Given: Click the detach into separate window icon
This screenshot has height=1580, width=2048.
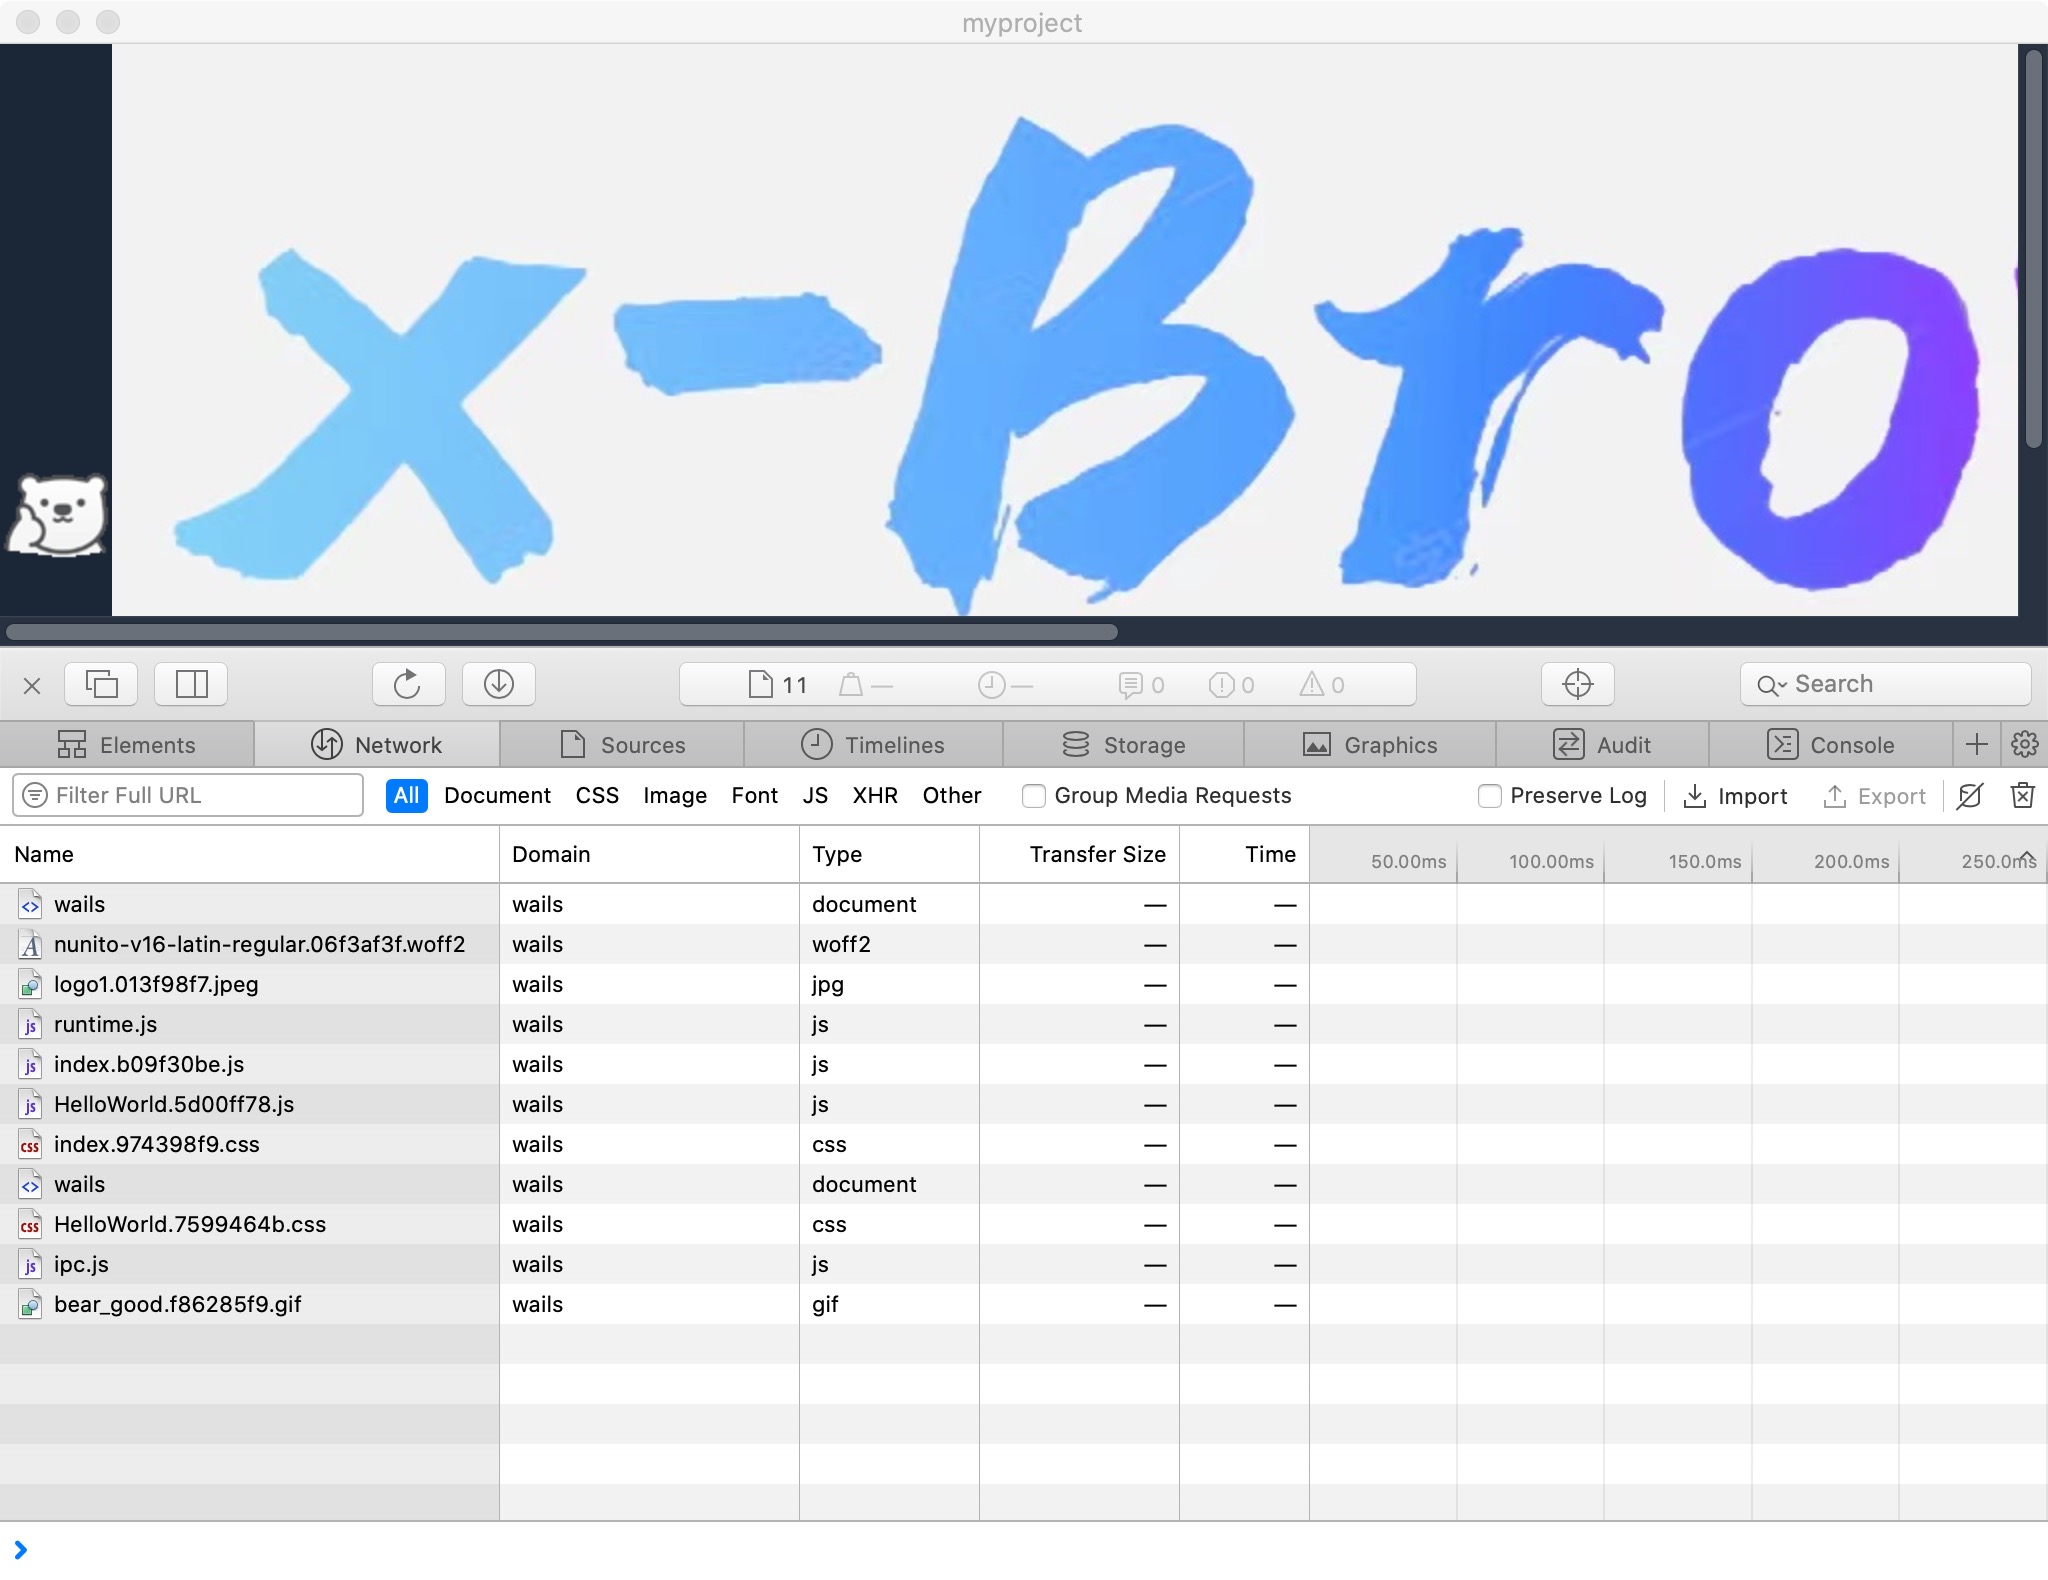Looking at the screenshot, I should click(101, 685).
